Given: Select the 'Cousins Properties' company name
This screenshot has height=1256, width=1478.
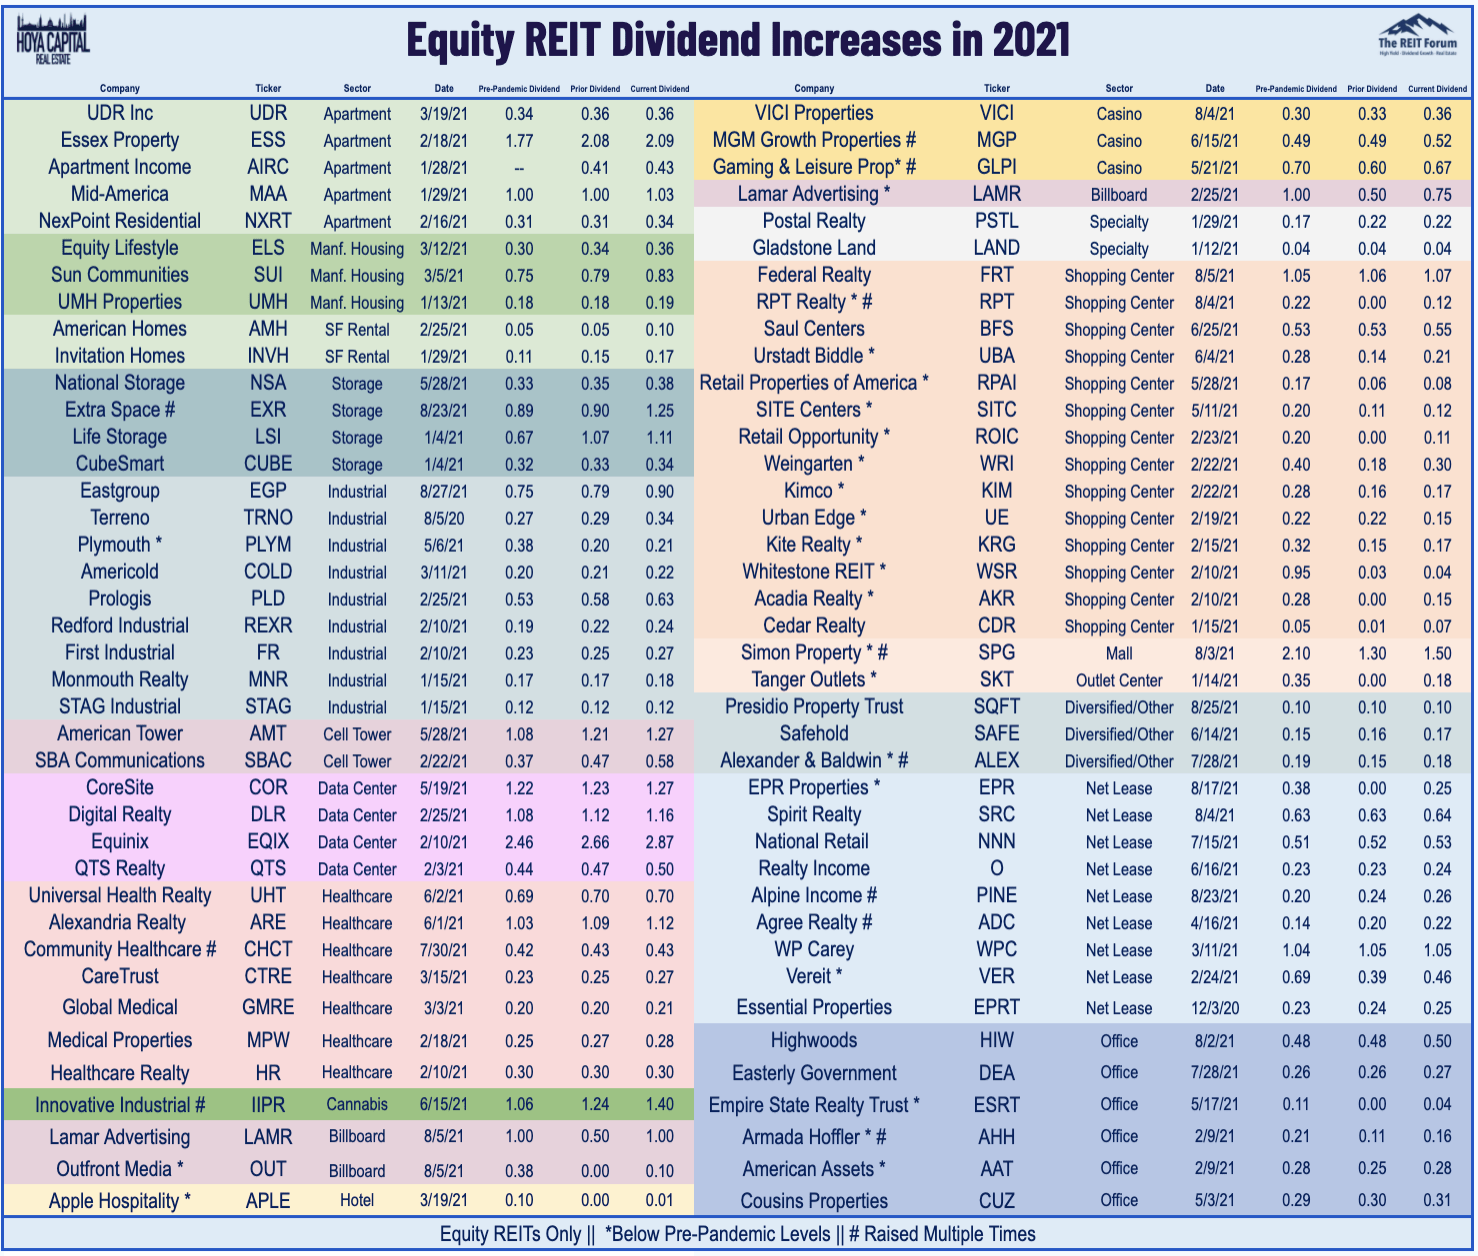Looking at the screenshot, I should coord(814,1201).
